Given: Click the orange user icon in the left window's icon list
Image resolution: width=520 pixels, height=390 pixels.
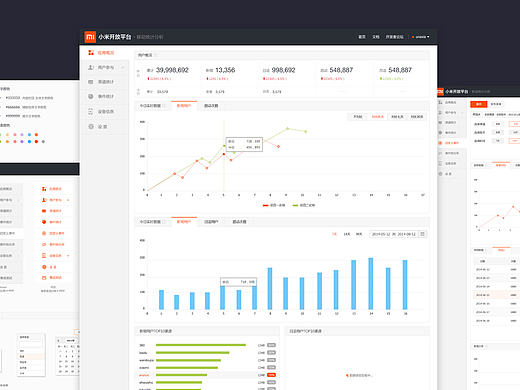Looking at the screenshot, I should point(44,200).
